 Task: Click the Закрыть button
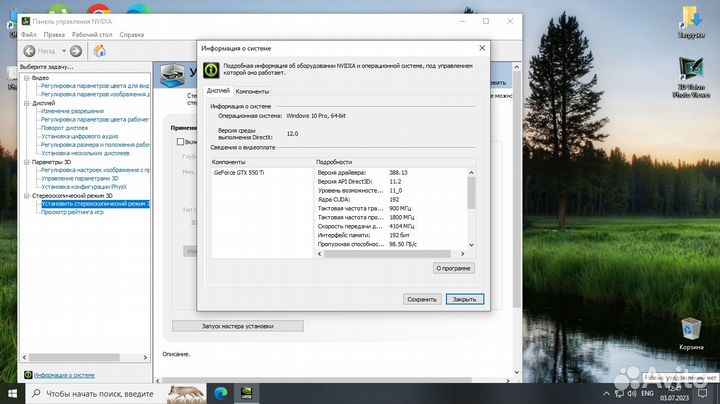point(465,299)
